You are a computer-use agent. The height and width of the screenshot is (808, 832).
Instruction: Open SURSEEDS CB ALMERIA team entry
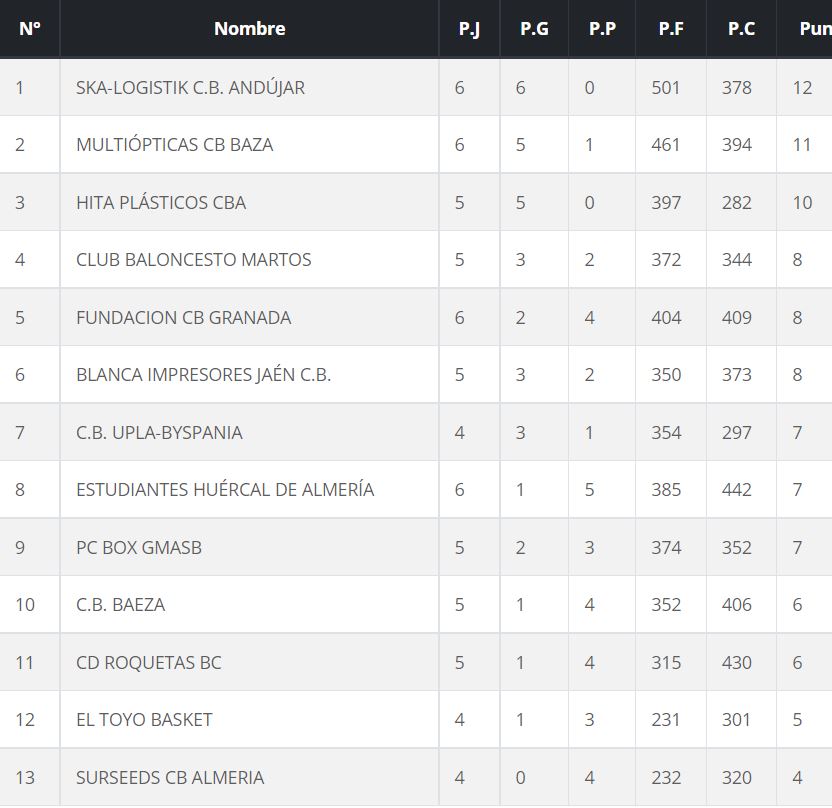click(170, 777)
